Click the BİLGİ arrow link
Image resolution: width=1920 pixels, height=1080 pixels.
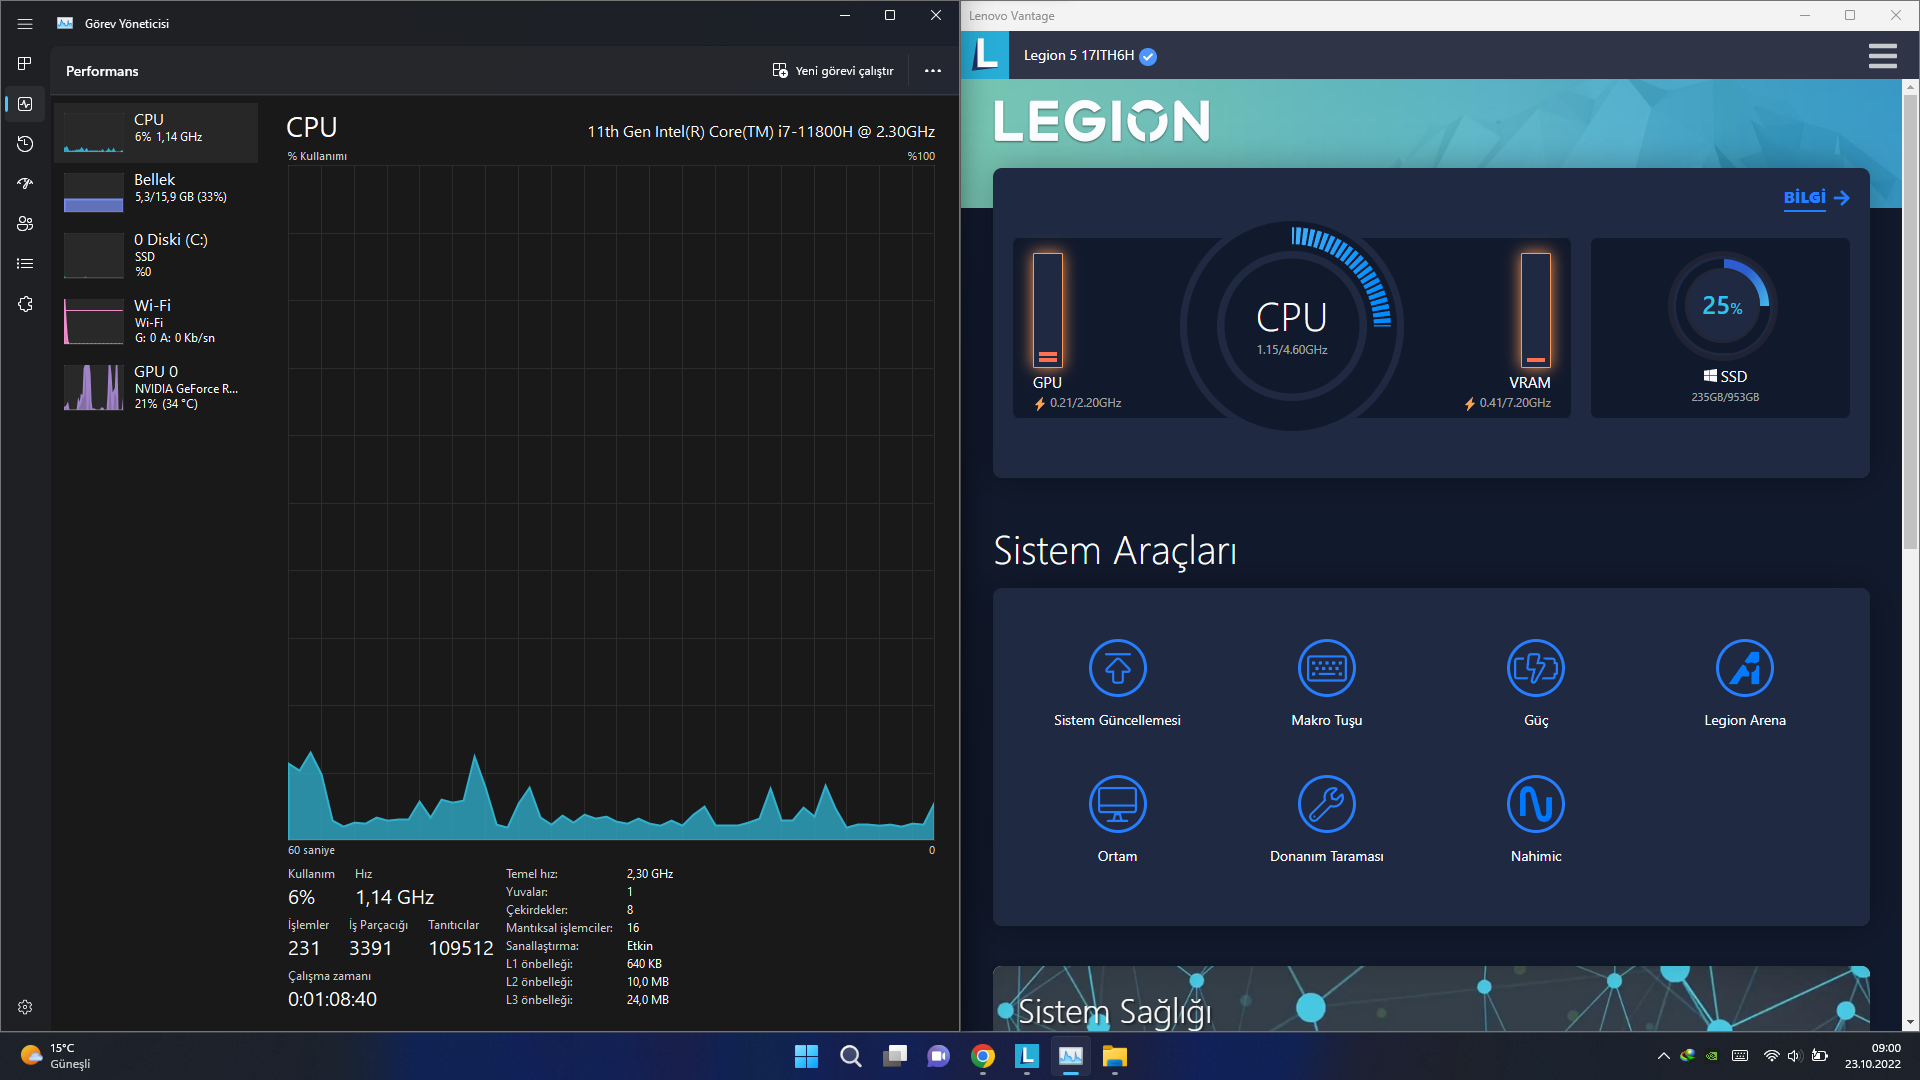[x=1816, y=198]
